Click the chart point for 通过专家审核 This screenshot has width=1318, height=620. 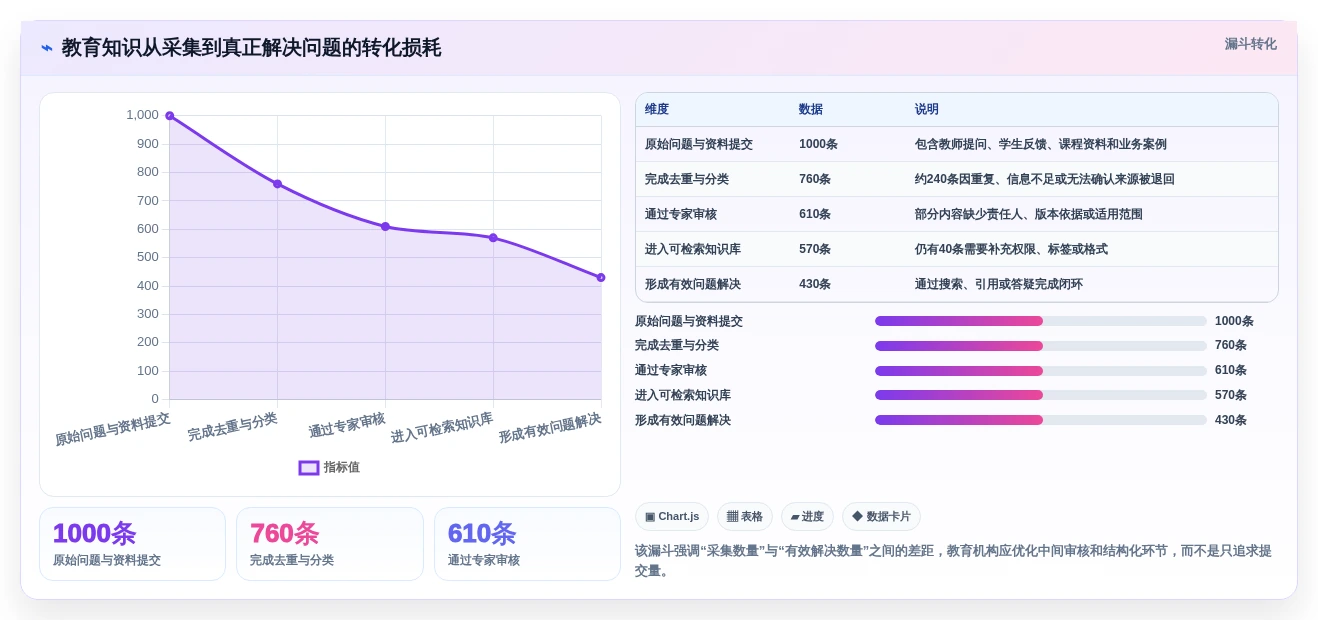385,227
